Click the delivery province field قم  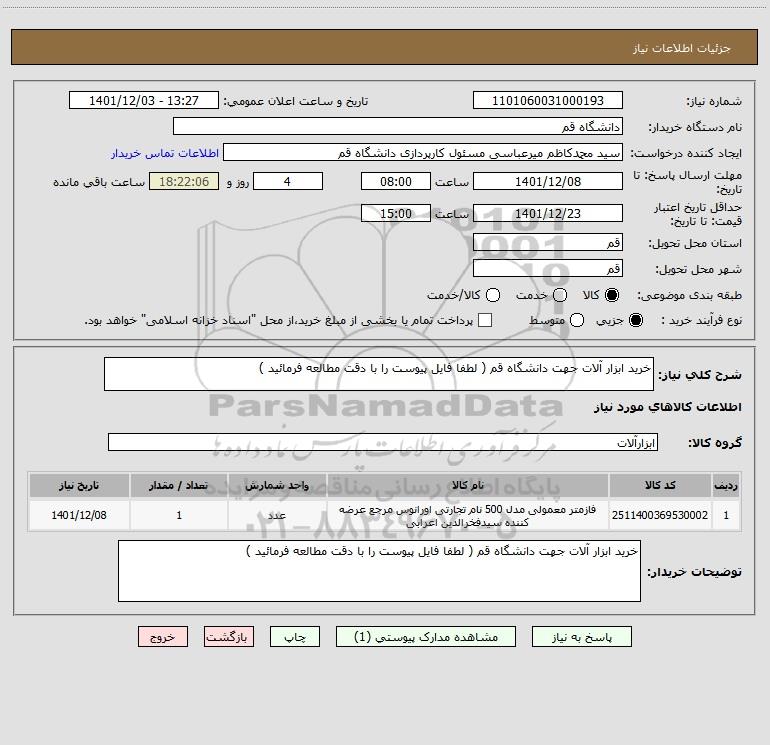click(548, 242)
